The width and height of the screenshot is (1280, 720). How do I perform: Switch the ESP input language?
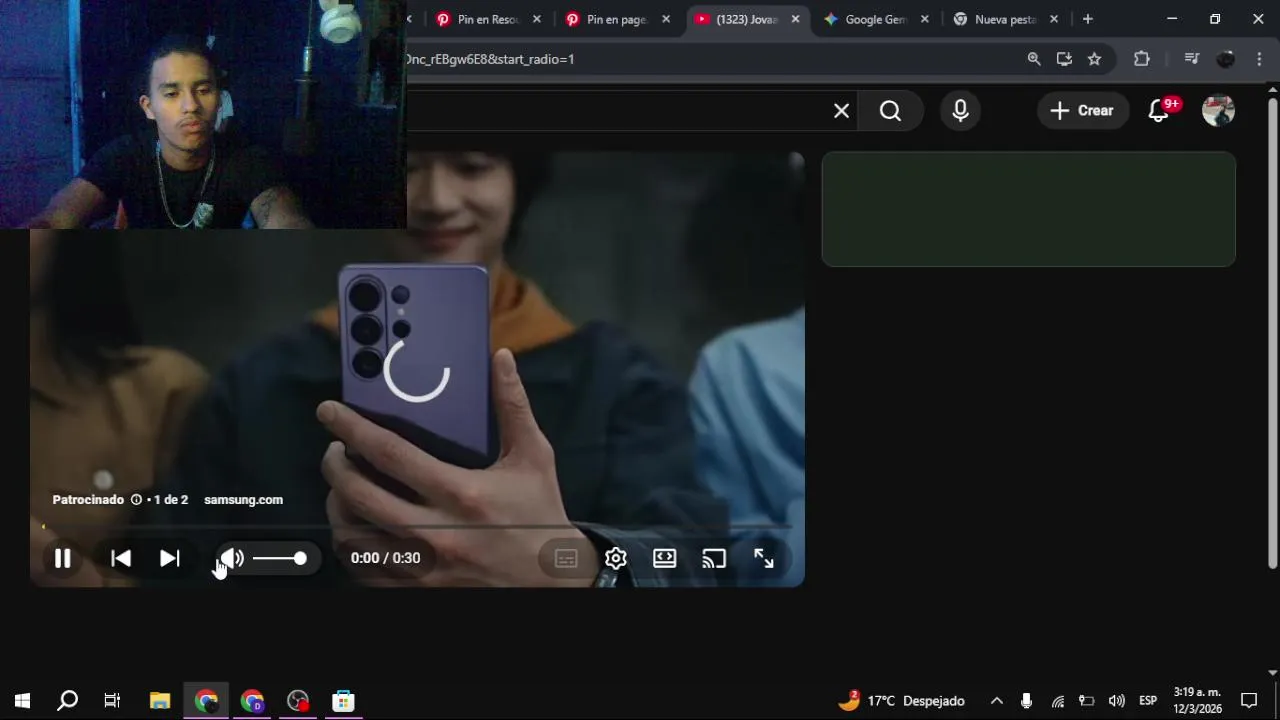(1148, 701)
